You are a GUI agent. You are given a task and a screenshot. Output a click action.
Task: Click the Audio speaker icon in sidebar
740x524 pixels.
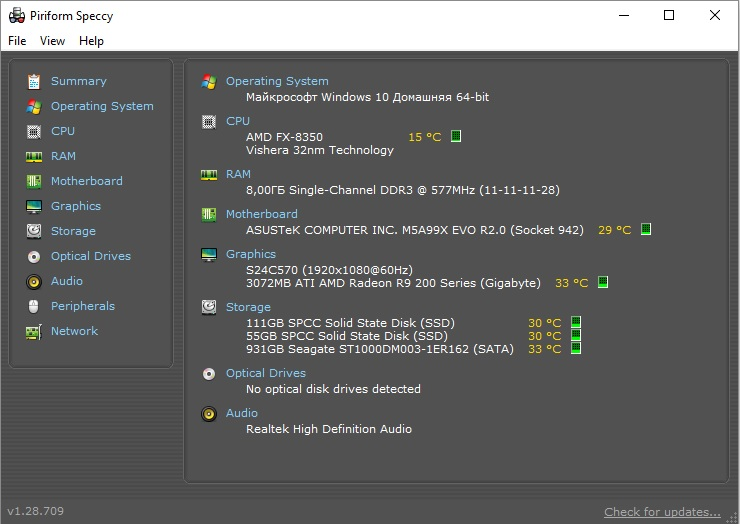(x=34, y=281)
